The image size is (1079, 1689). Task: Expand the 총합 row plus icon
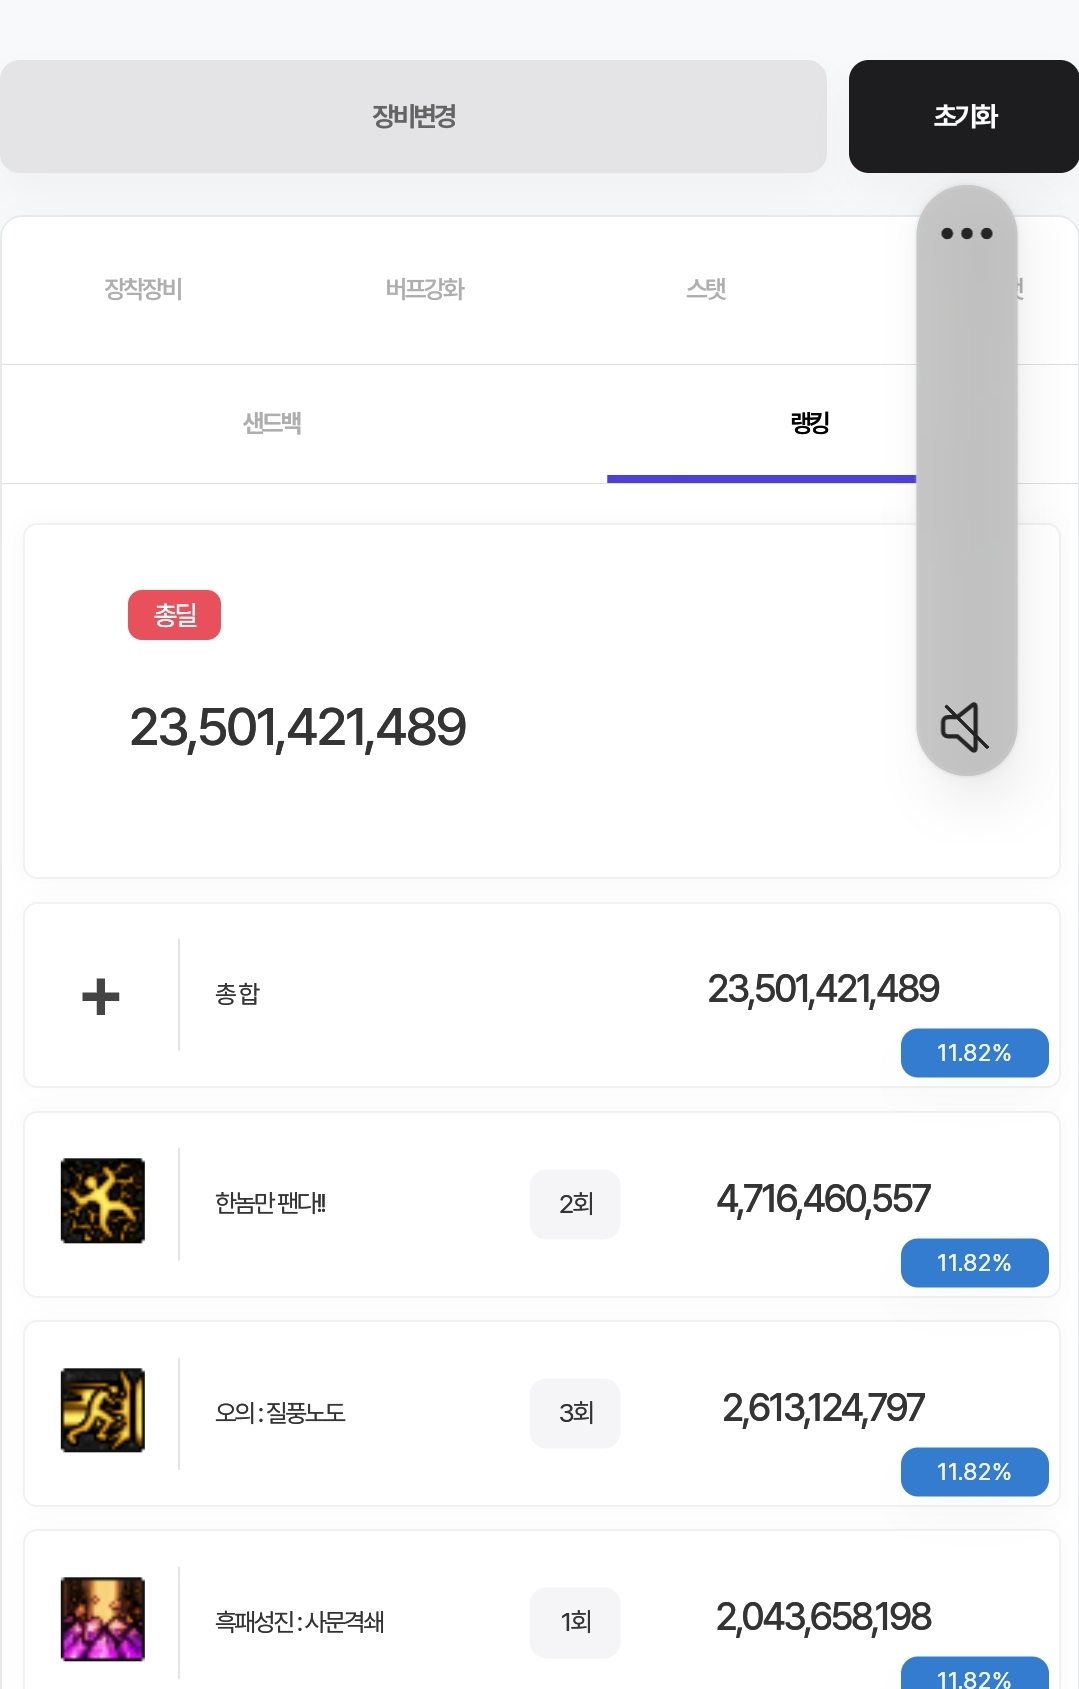click(101, 997)
